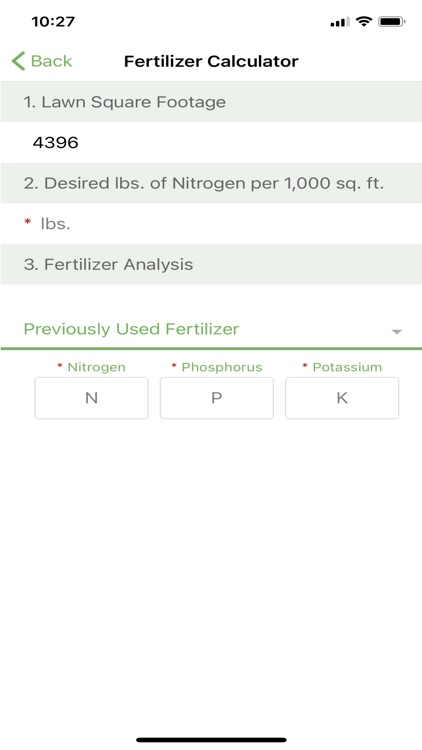The image size is (422, 750).
Task: Focus the Desired Nitrogen lbs. input field
Action: pos(211,224)
